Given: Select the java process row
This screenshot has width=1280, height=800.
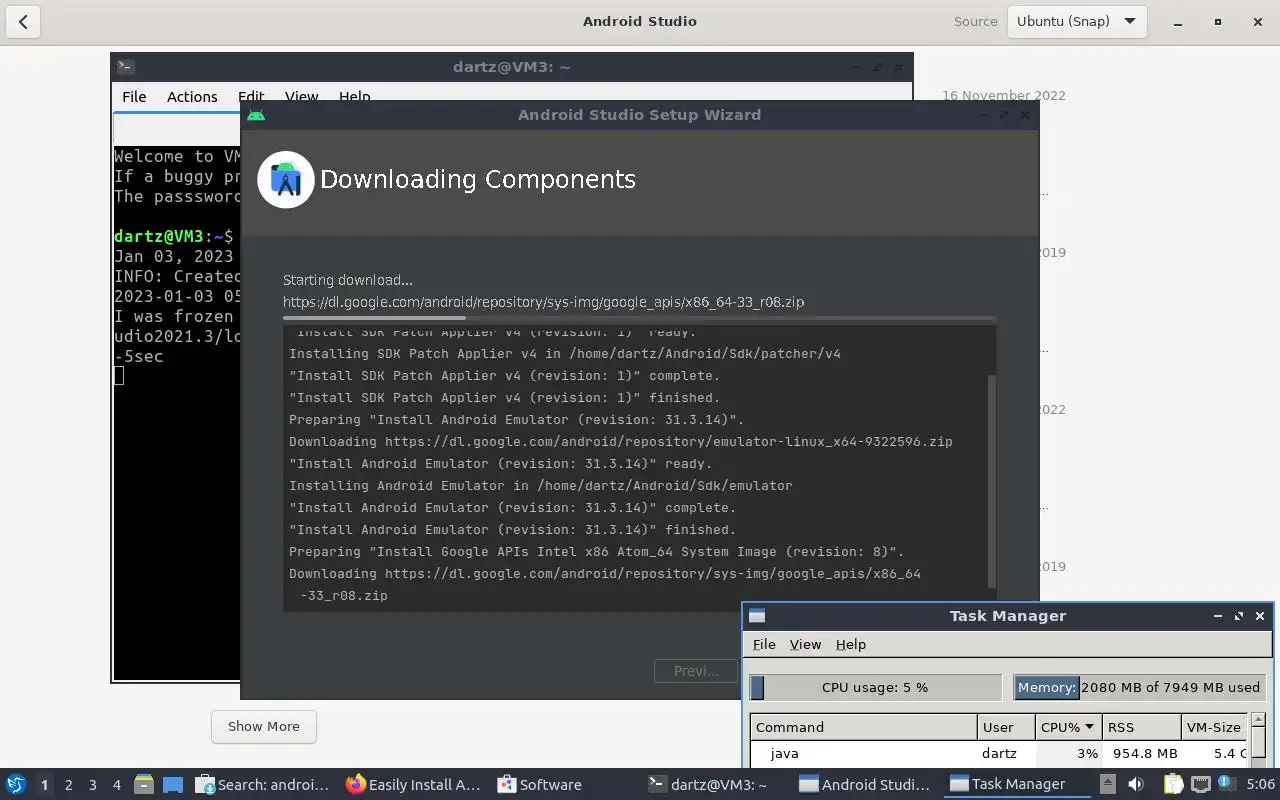Looking at the screenshot, I should 999,753.
